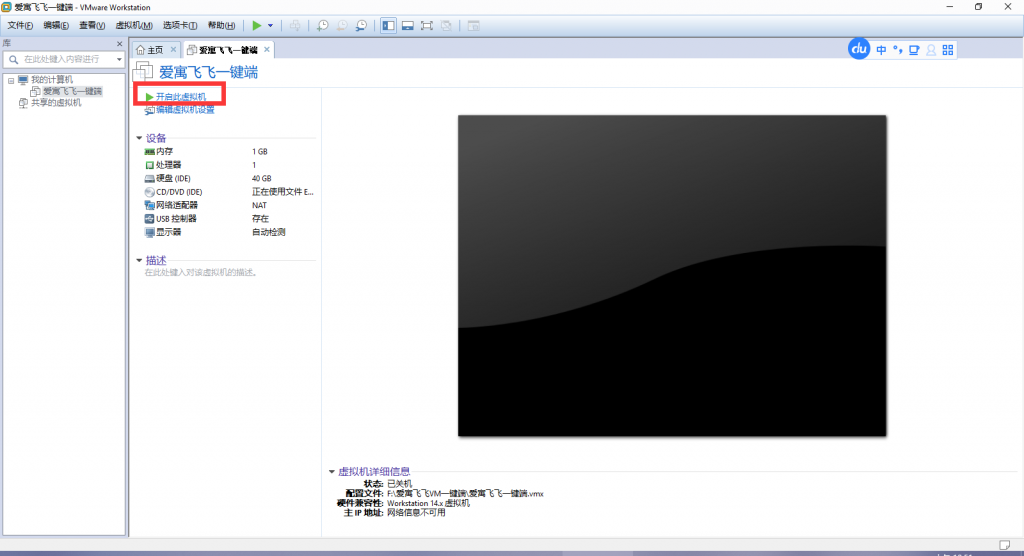The image size is (1024, 556).
Task: Click the 1 GB memory value
Action: pyautogui.click(x=260, y=152)
